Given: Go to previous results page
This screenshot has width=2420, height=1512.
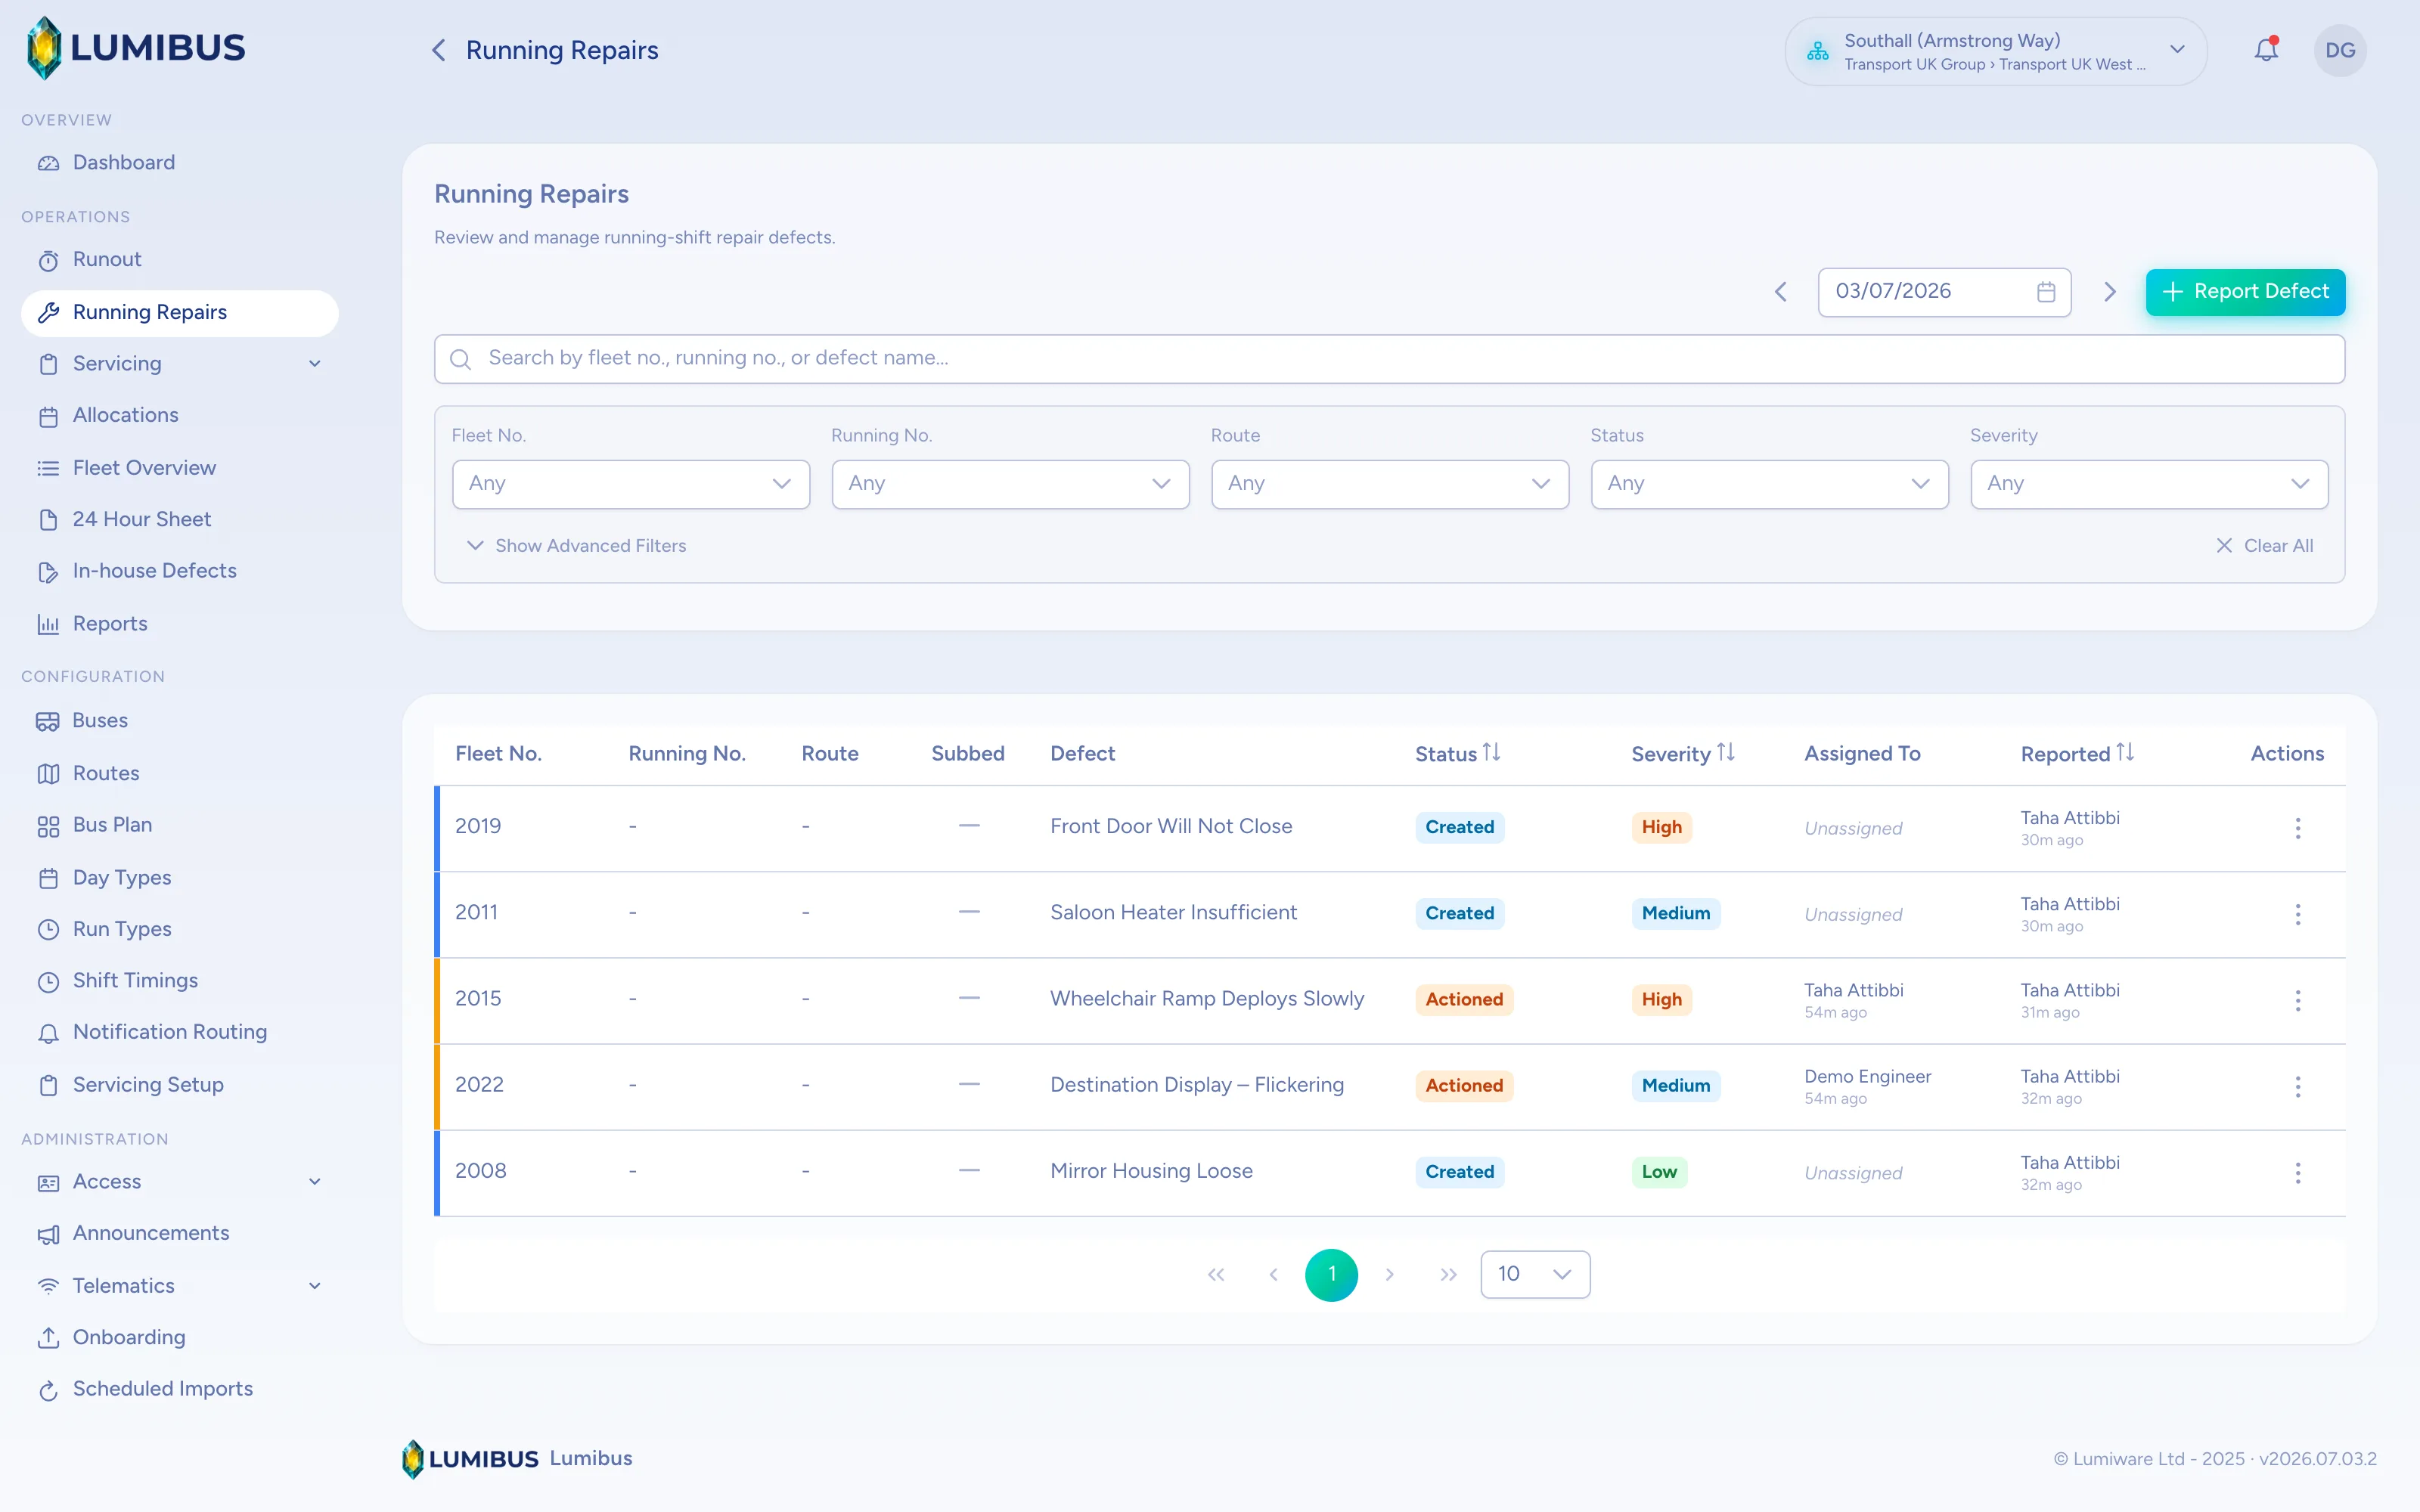Looking at the screenshot, I should [x=1273, y=1274].
